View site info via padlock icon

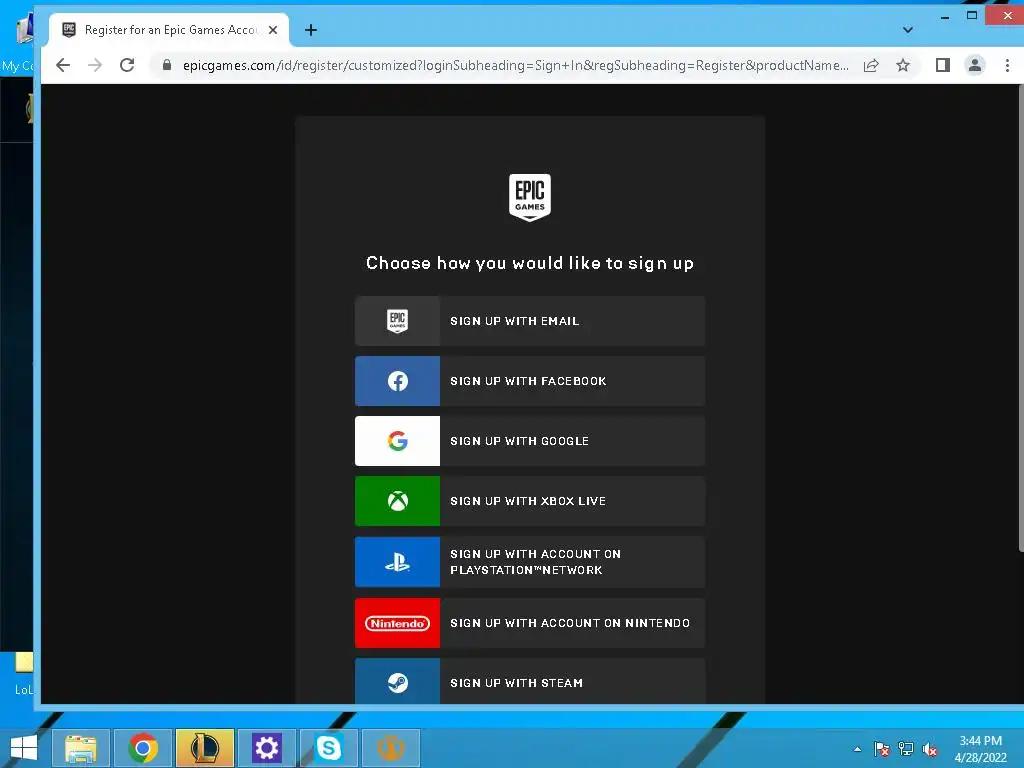tap(167, 65)
